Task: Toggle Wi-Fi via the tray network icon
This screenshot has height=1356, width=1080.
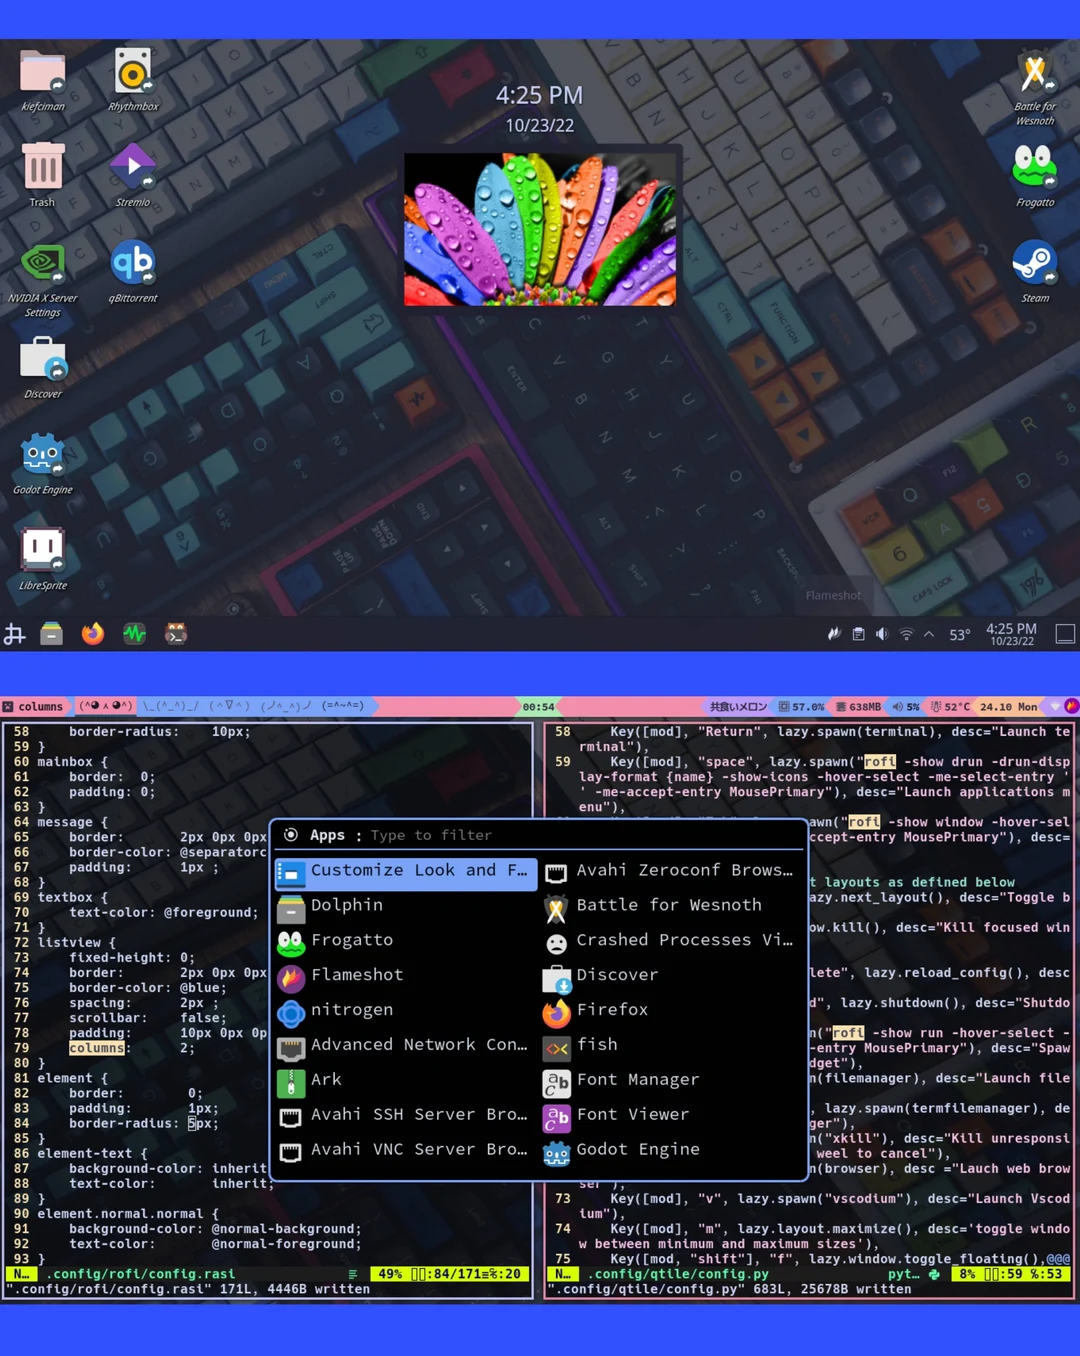Action: (906, 633)
